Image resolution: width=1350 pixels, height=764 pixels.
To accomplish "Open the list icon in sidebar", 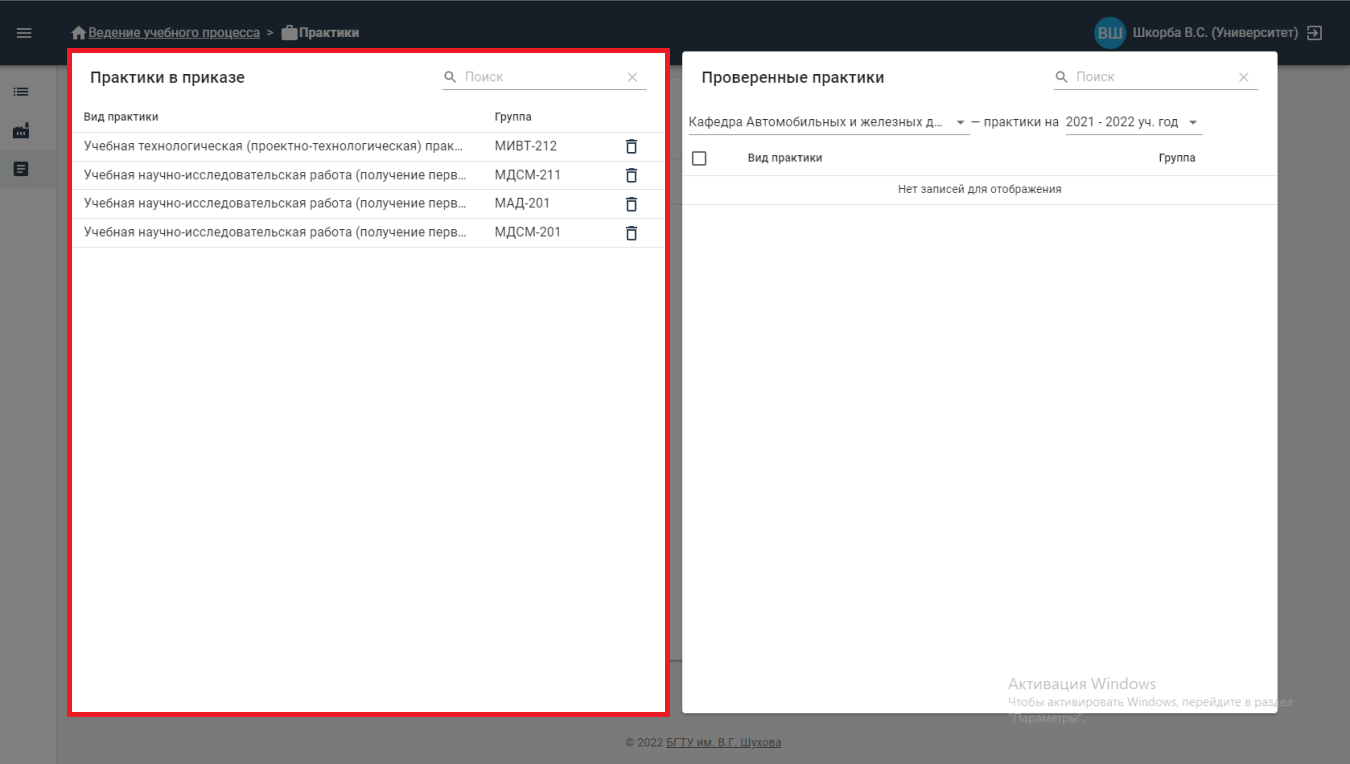I will tap(21, 92).
